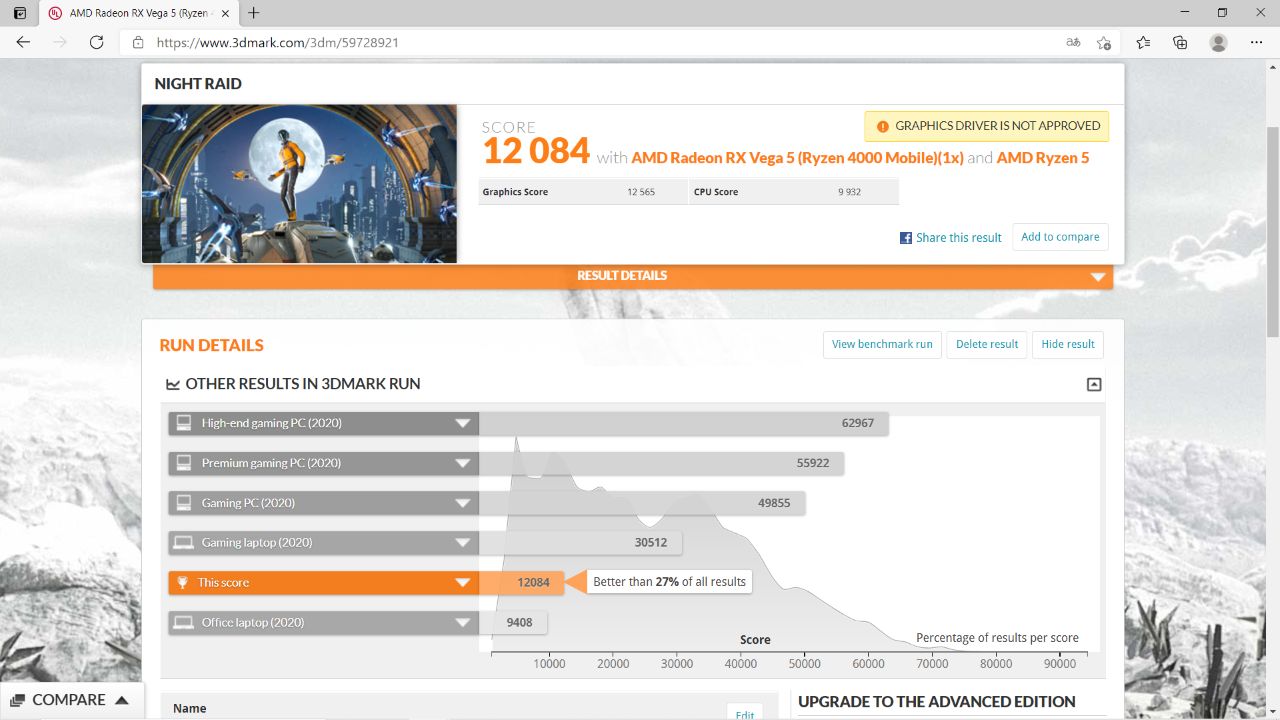Click Upgrade to the Advanced Edition heading
Viewport: 1280px width, 720px height.
[937, 702]
